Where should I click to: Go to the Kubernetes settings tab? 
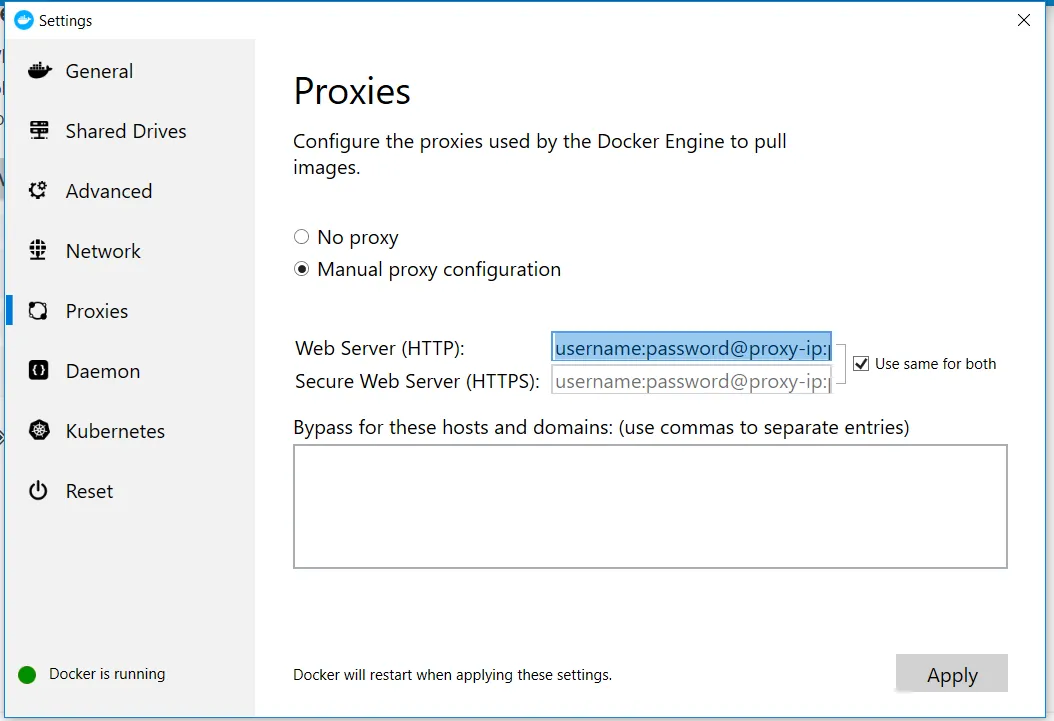[115, 432]
